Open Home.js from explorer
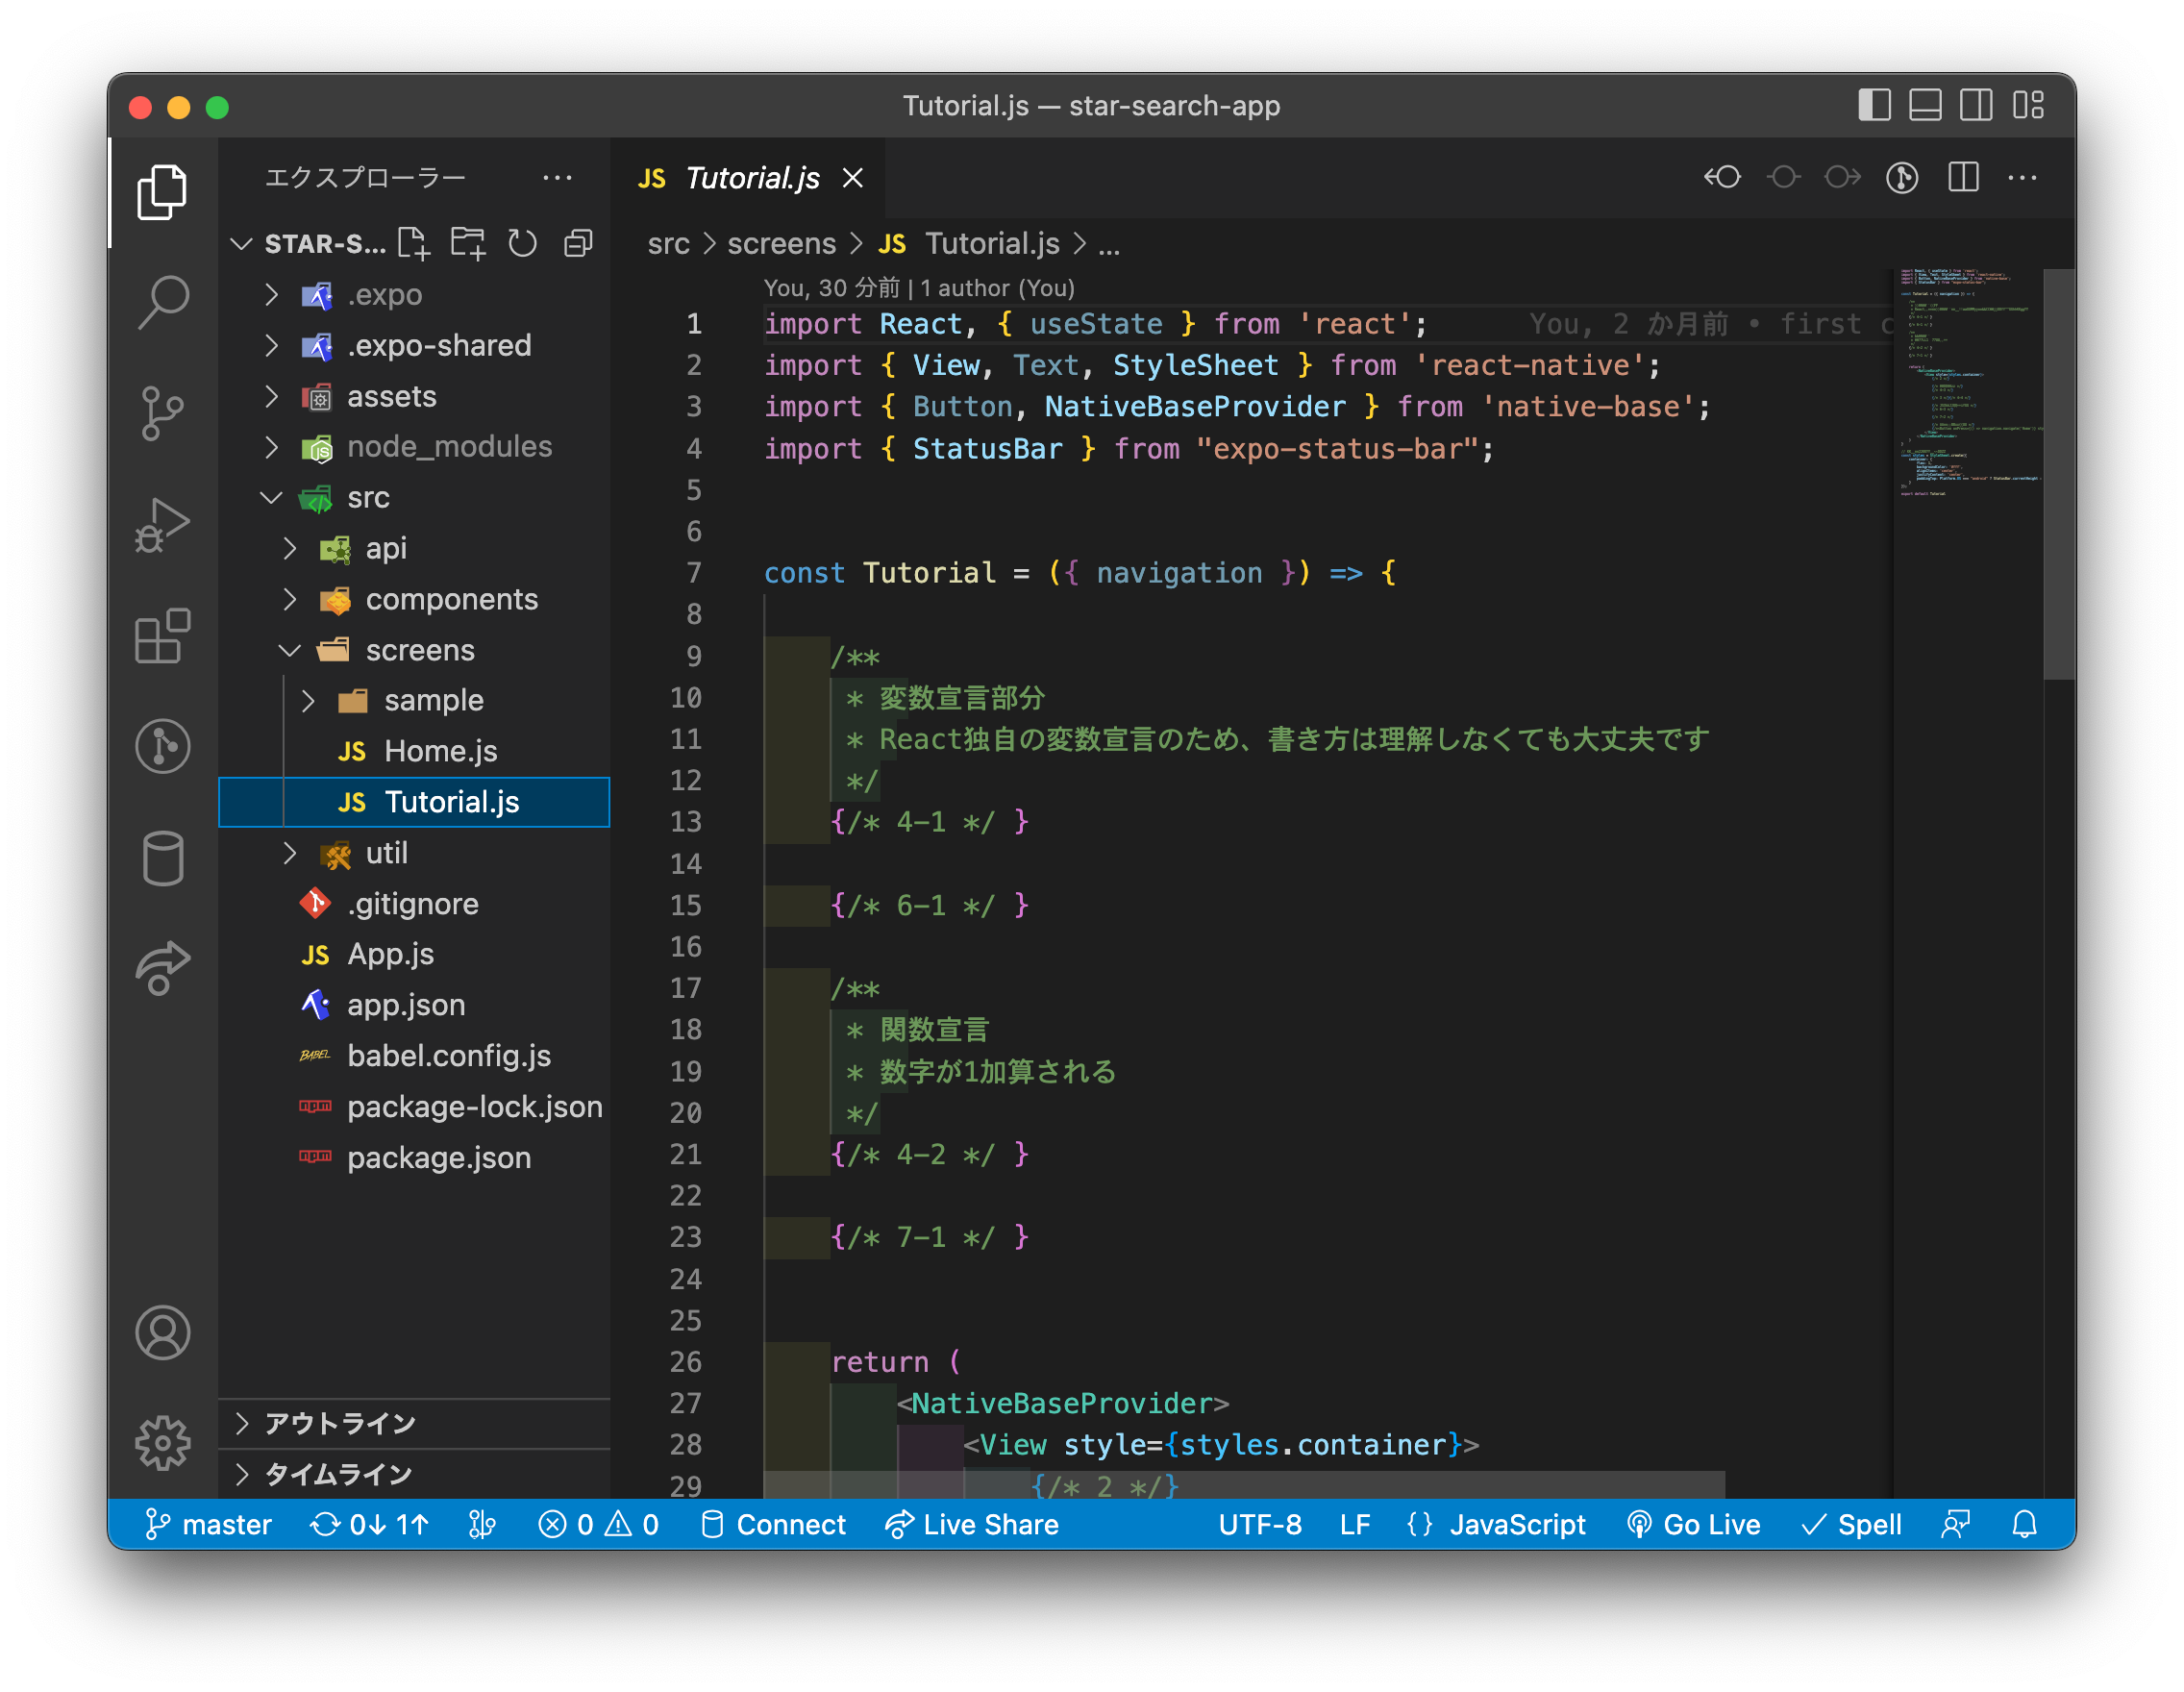This screenshot has height=1692, width=2184. click(414, 752)
